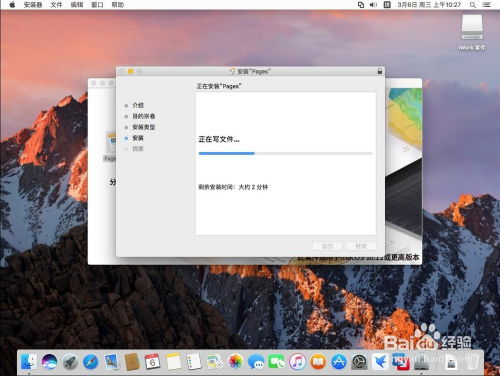Click the disabled 继续 button

tap(361, 246)
